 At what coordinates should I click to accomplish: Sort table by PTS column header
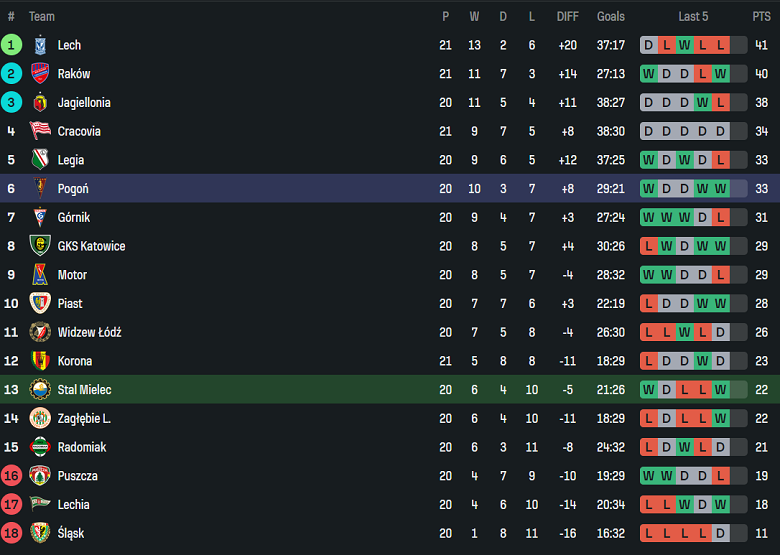(x=761, y=16)
